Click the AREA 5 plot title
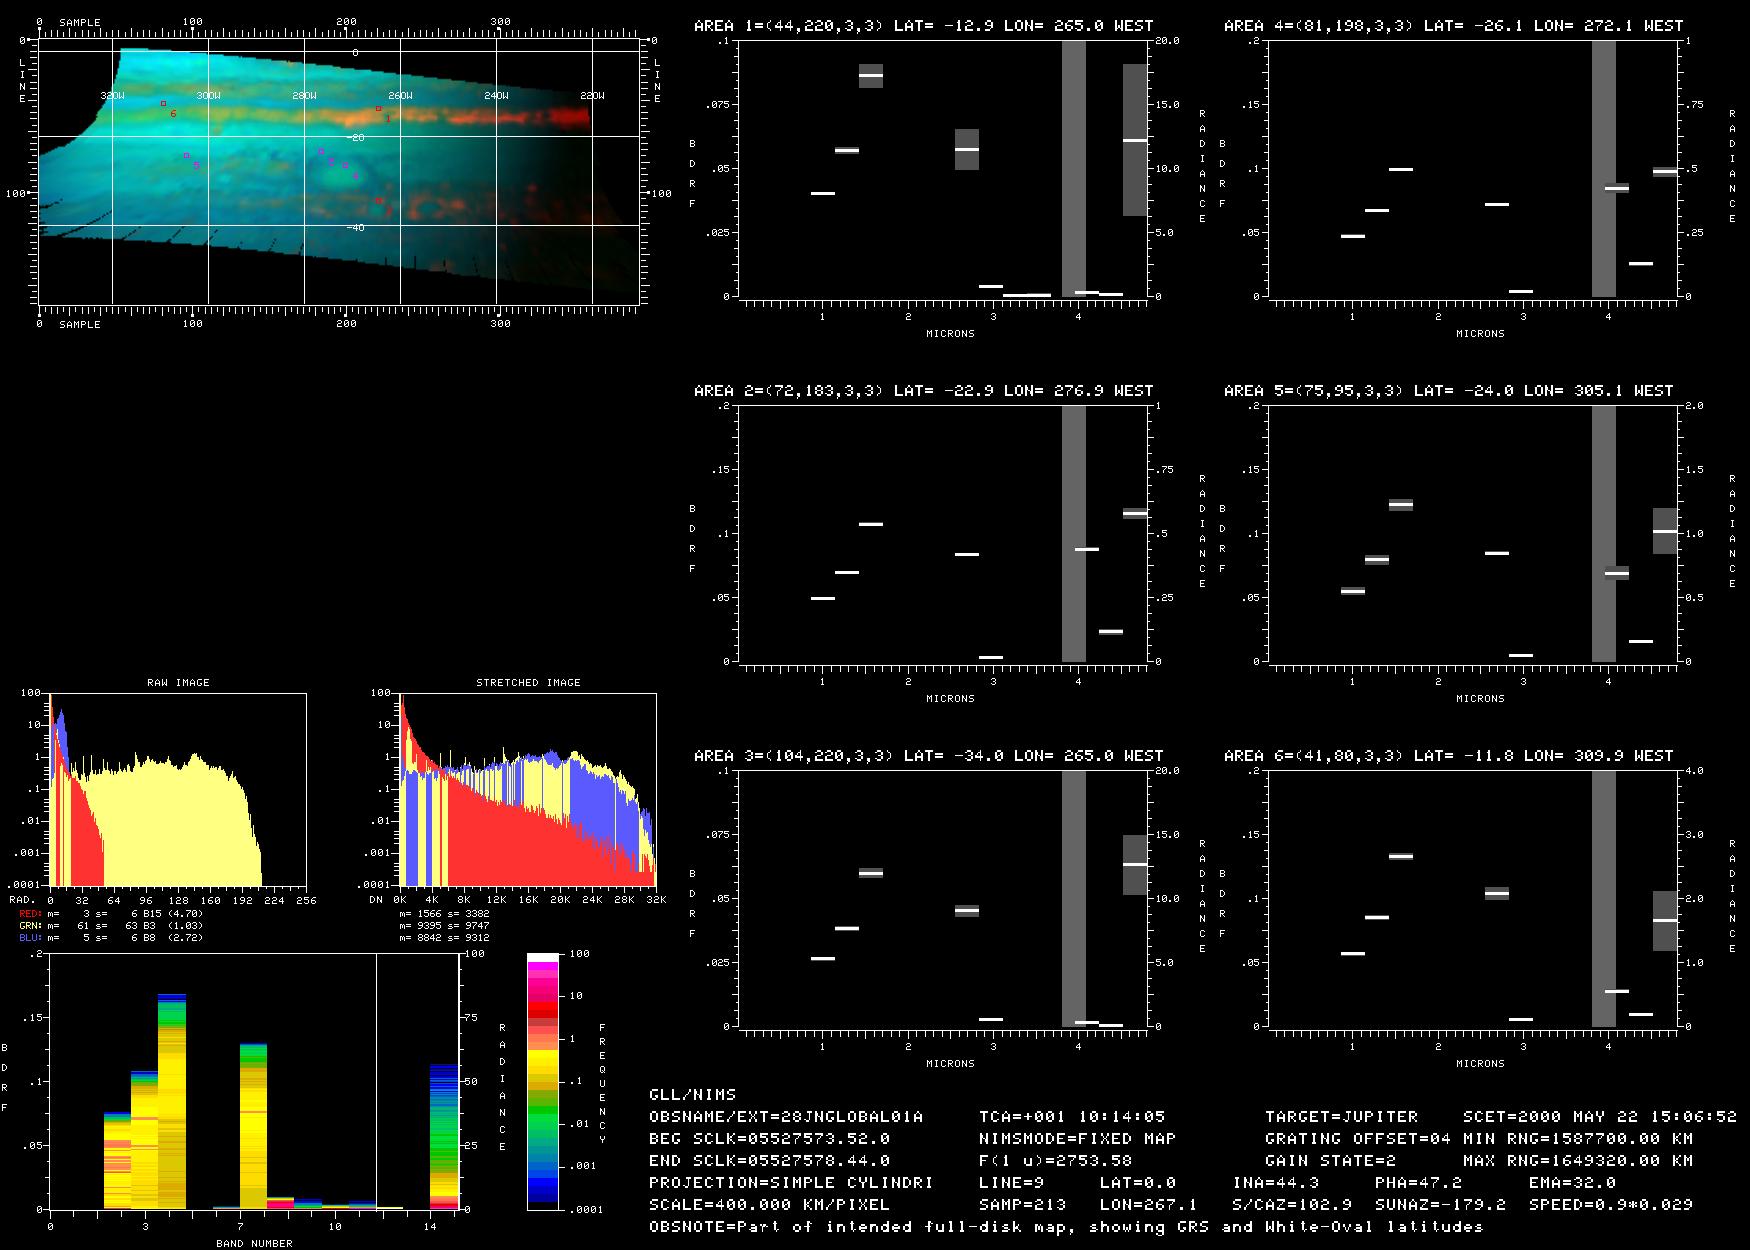 (1448, 390)
